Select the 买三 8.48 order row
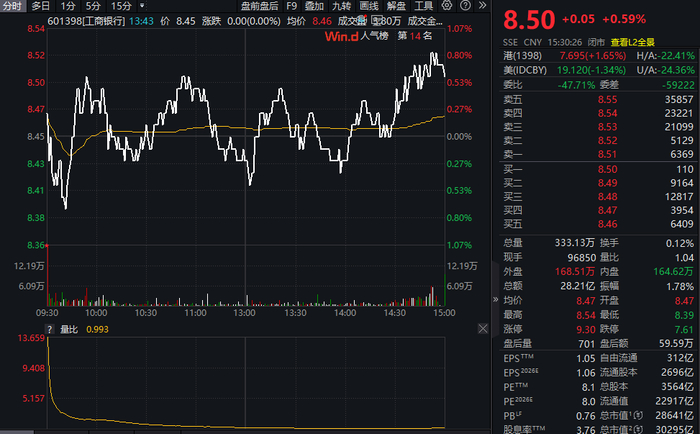This screenshot has height=434, width=700. [598, 196]
